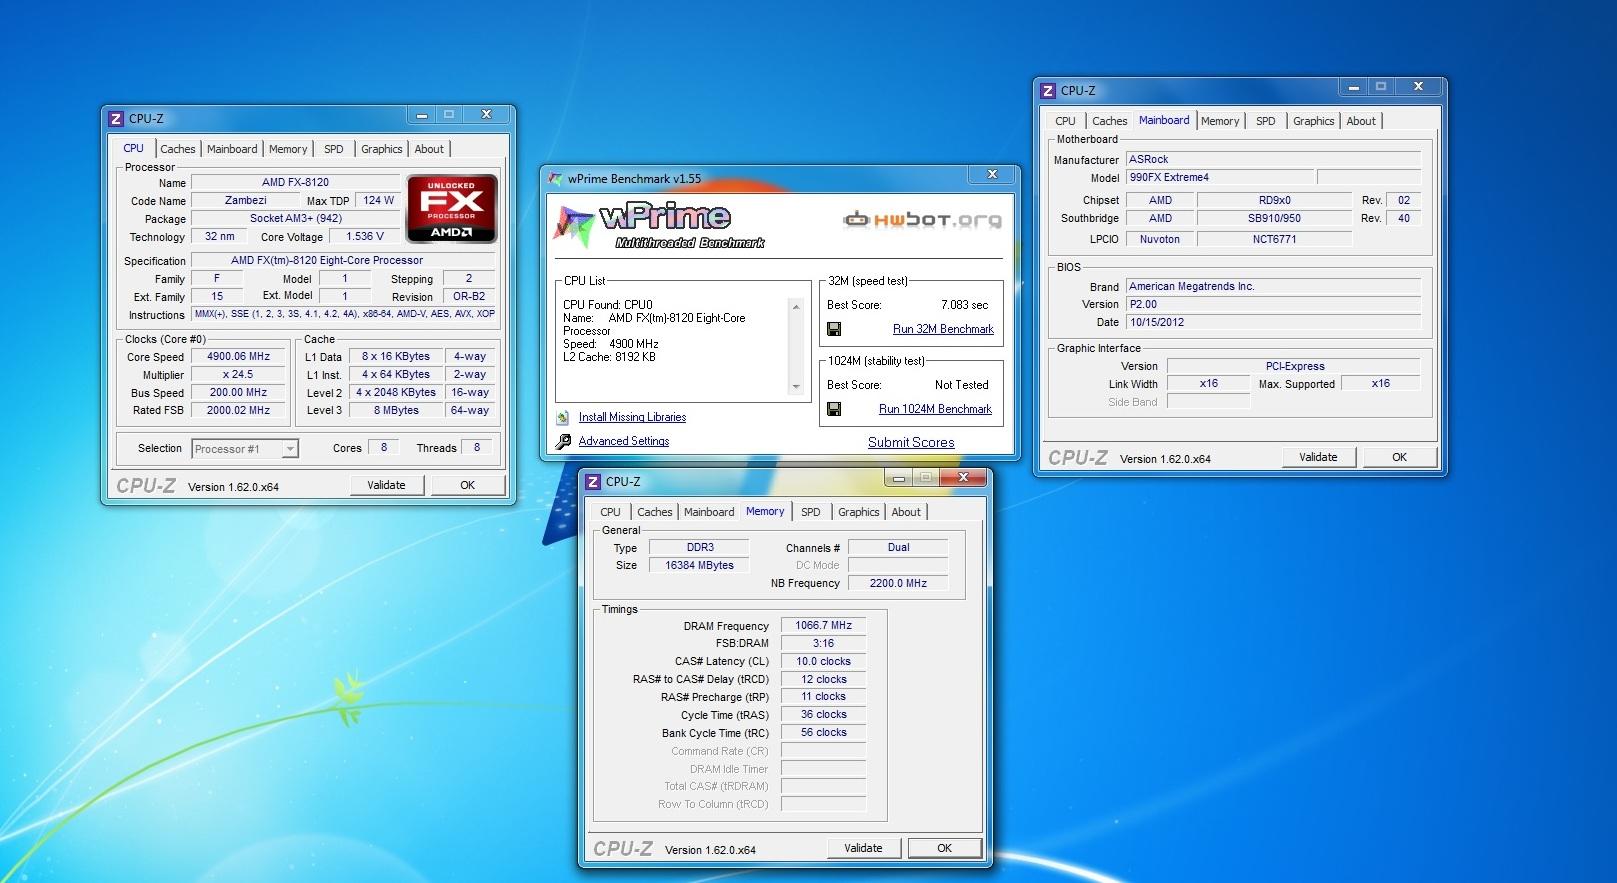Viewport: 1617px width, 883px height.
Task: Open About tab in CPU window
Action: [x=429, y=149]
